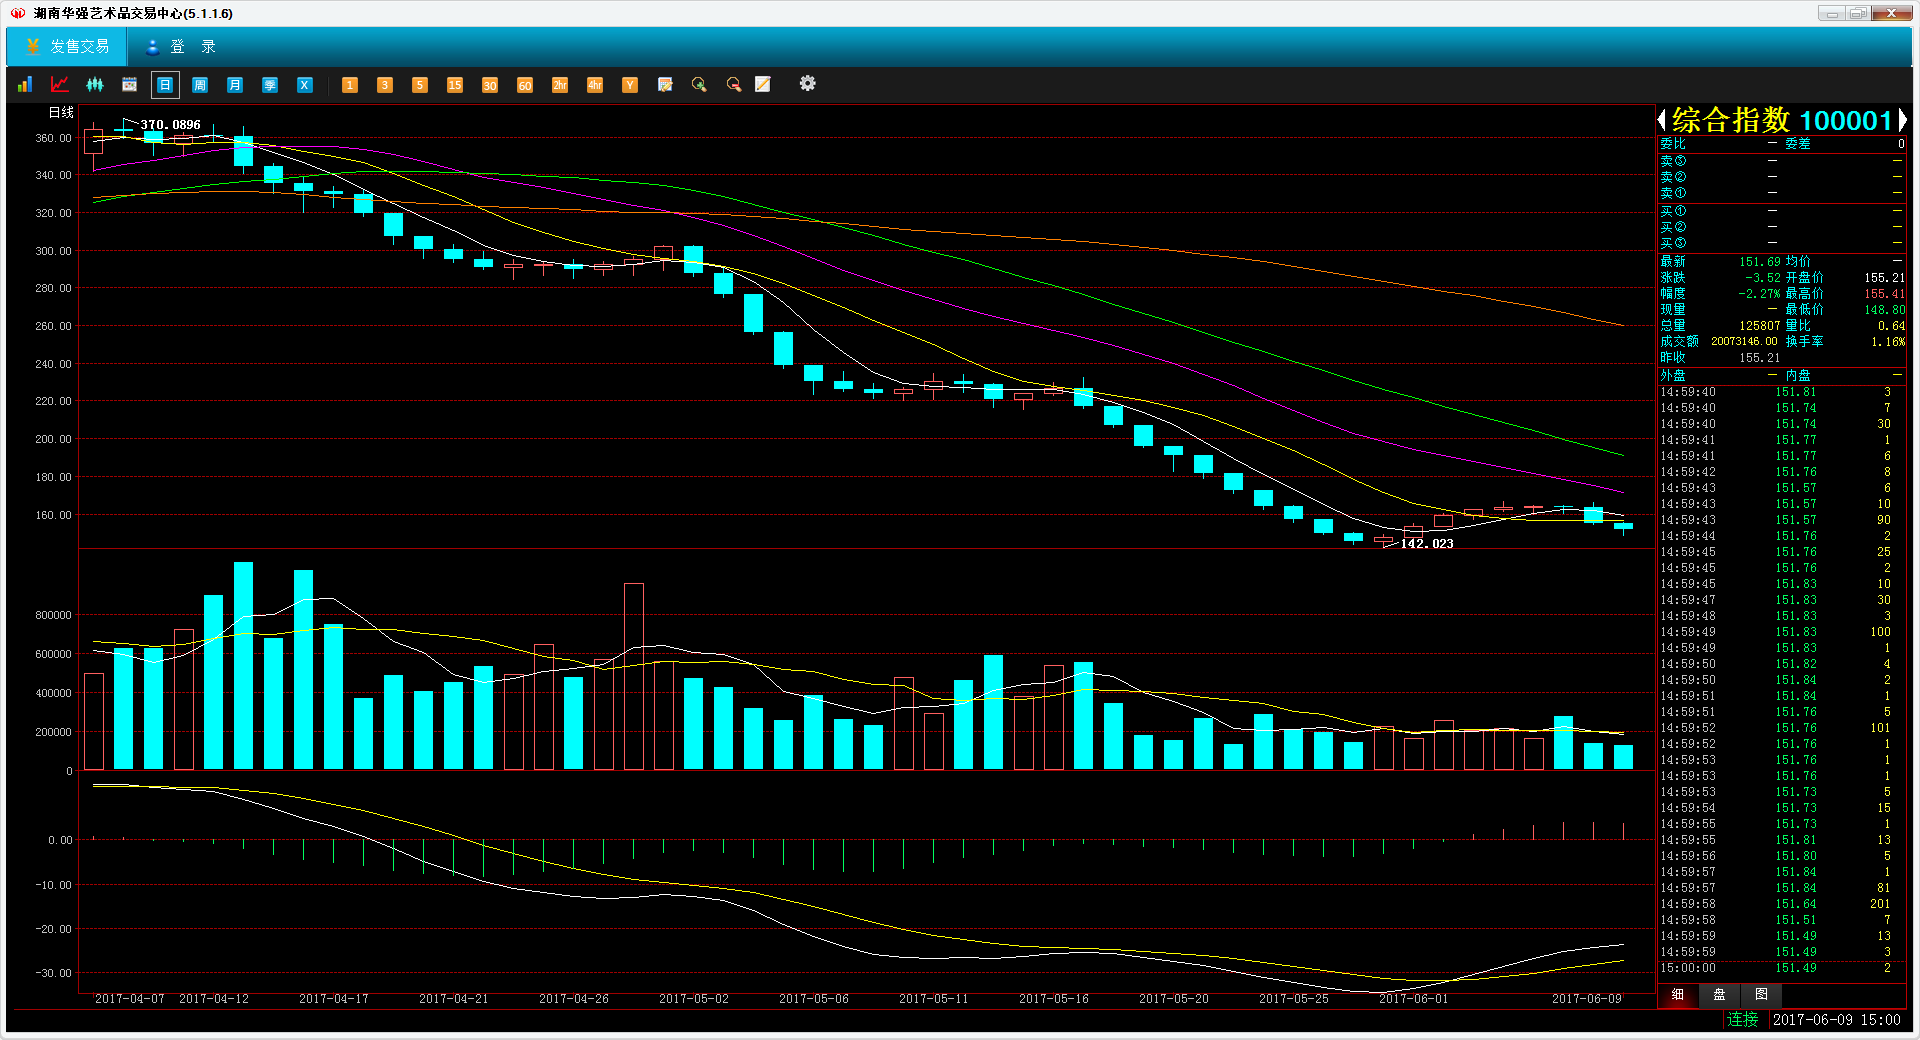Screen dimensions: 1920x1040
Task: Open the notepad pencil drawing tool
Action: point(763,85)
